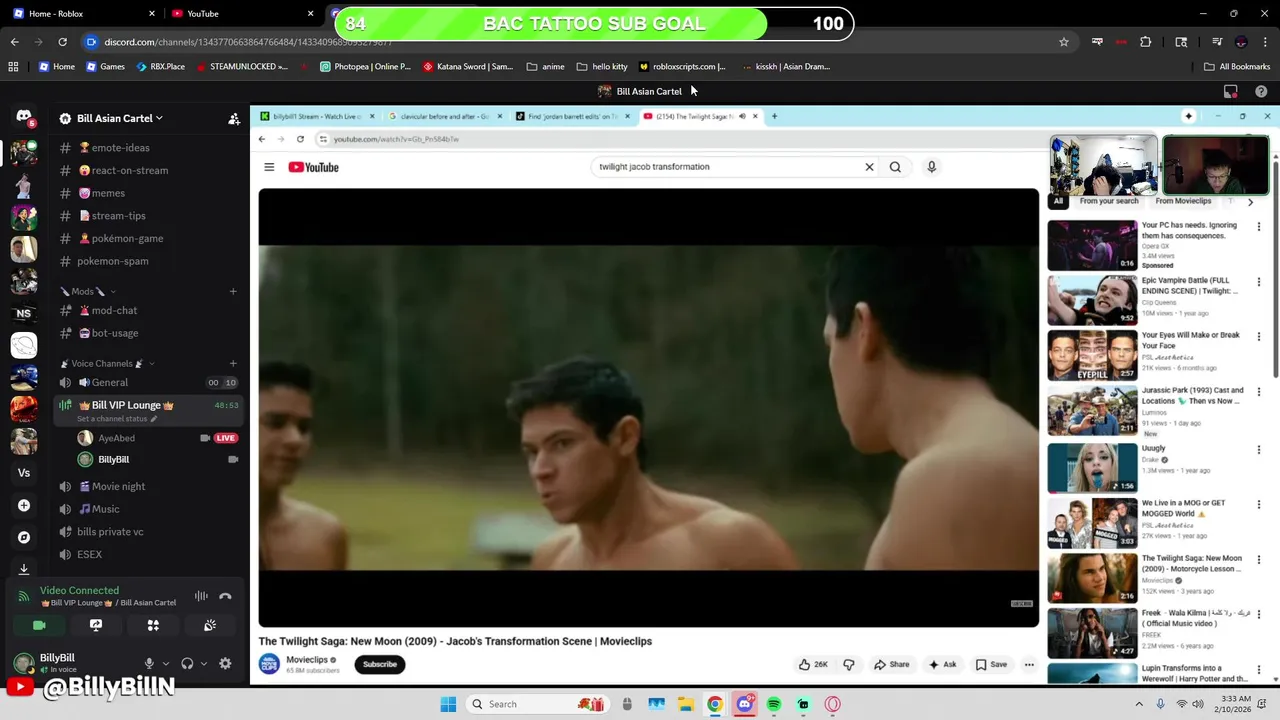The height and width of the screenshot is (720, 1280).
Task: Click the YouTube logo home link
Action: pyautogui.click(x=313, y=167)
